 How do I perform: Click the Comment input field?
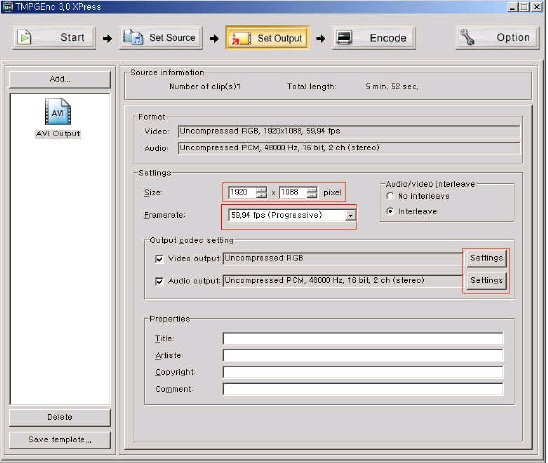(363, 389)
